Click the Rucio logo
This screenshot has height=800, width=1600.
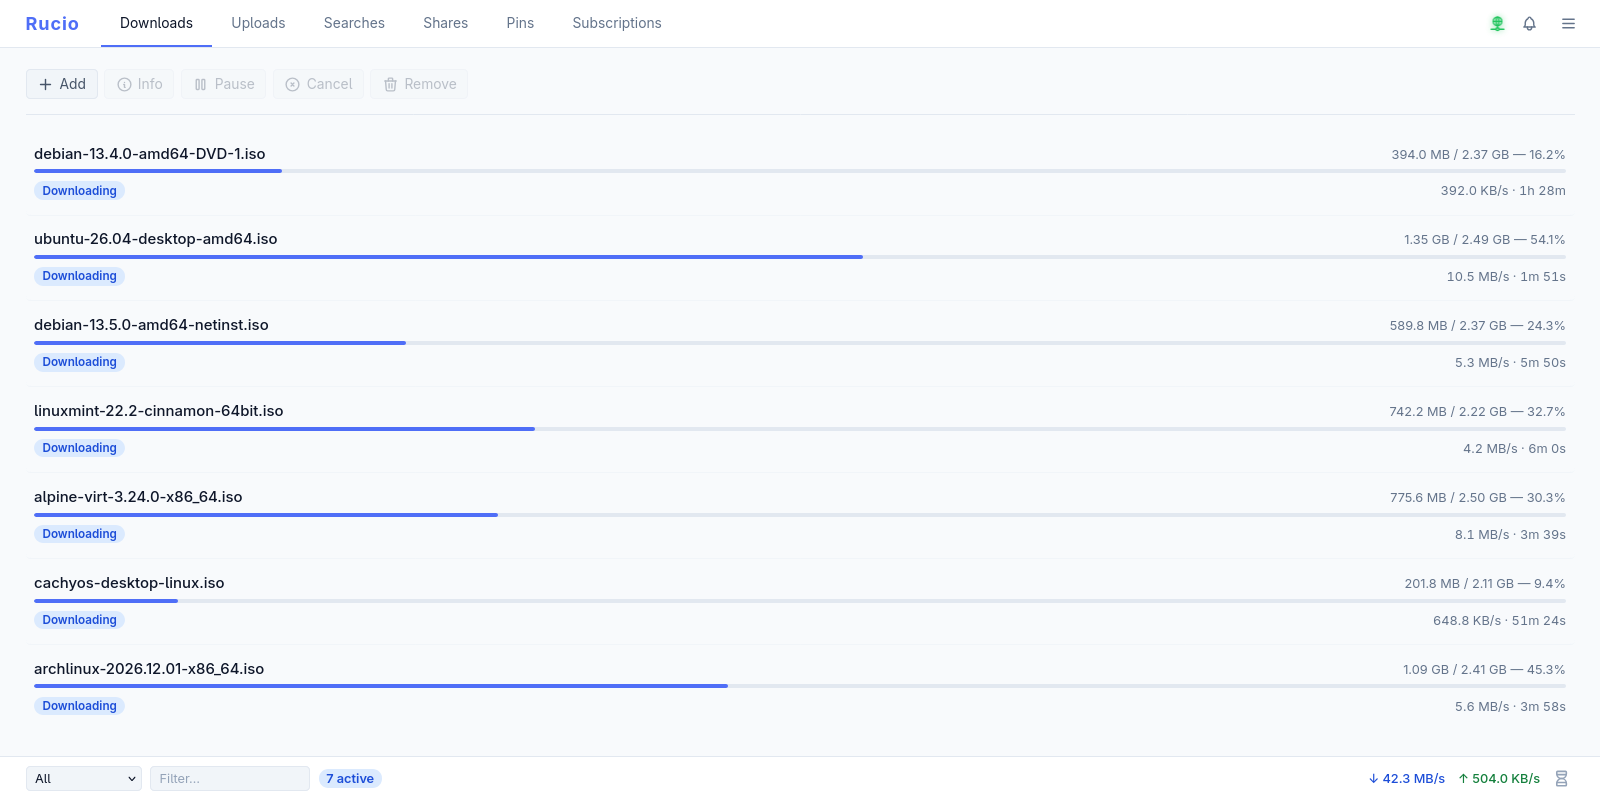[52, 23]
